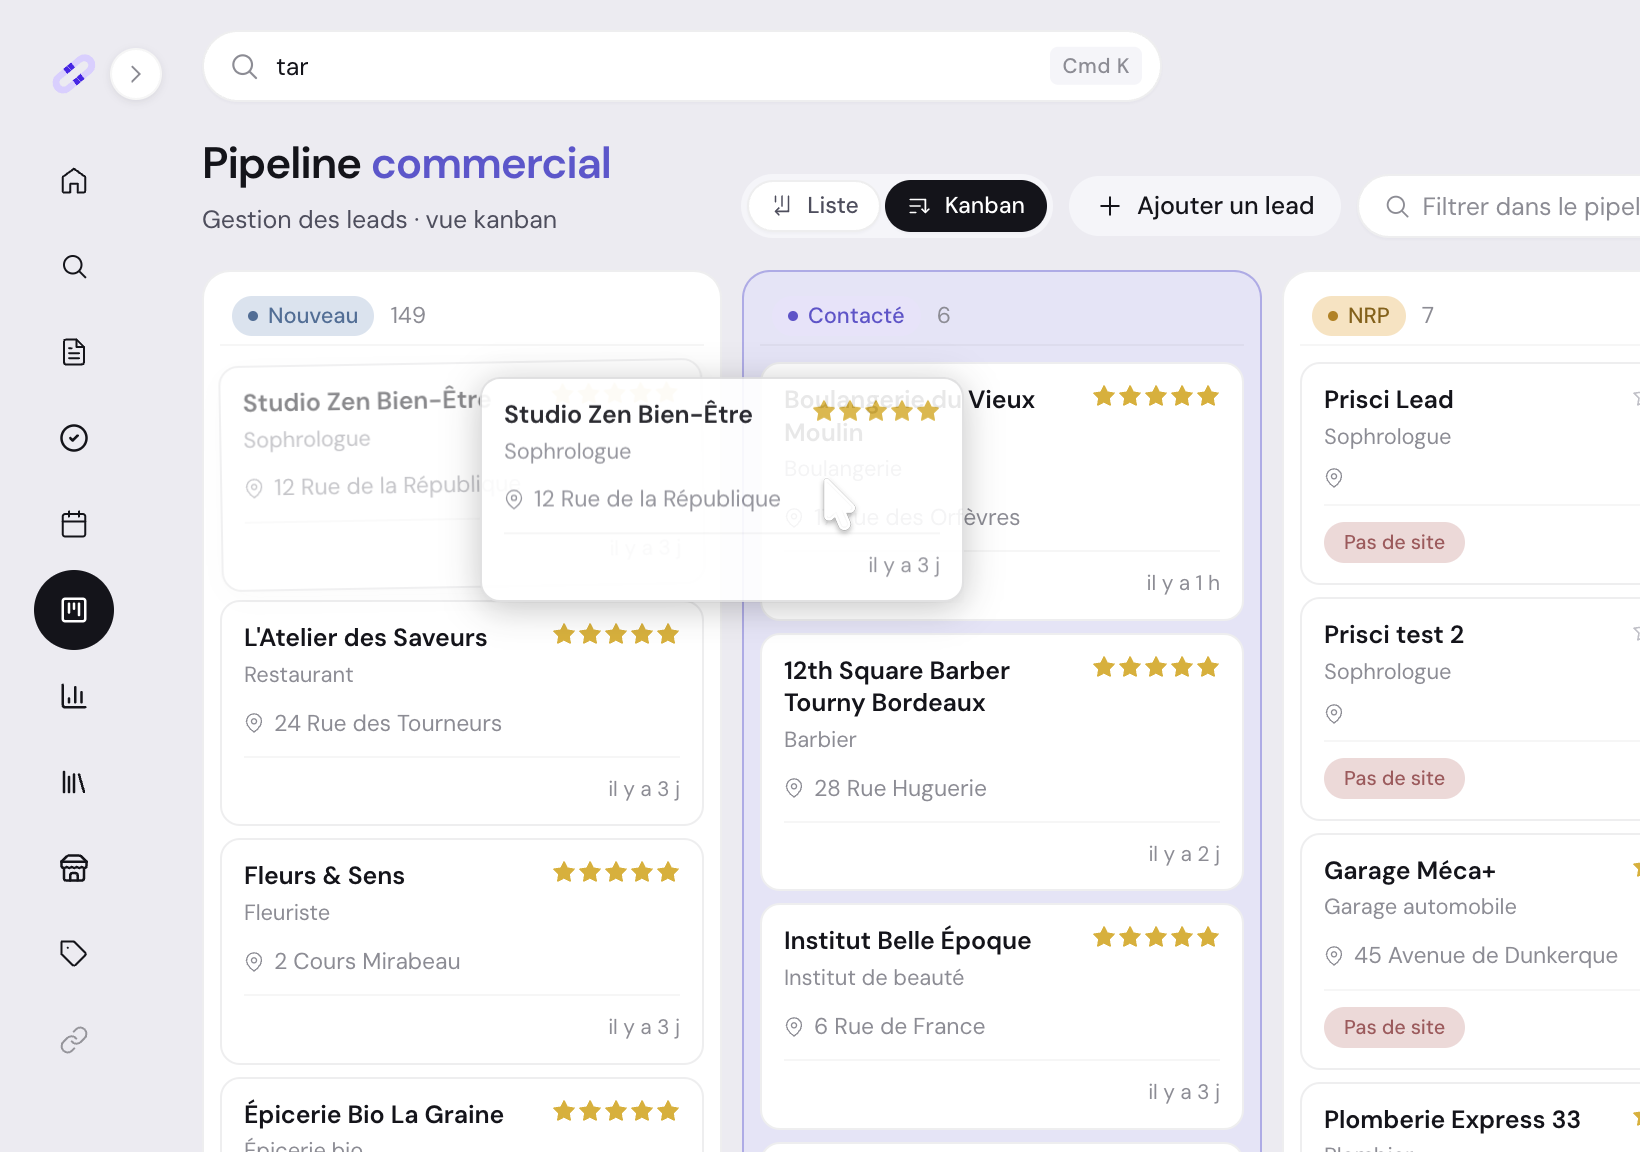Focus Filtrer dans le pipeline field
The width and height of the screenshot is (1640, 1152).
click(x=1500, y=207)
